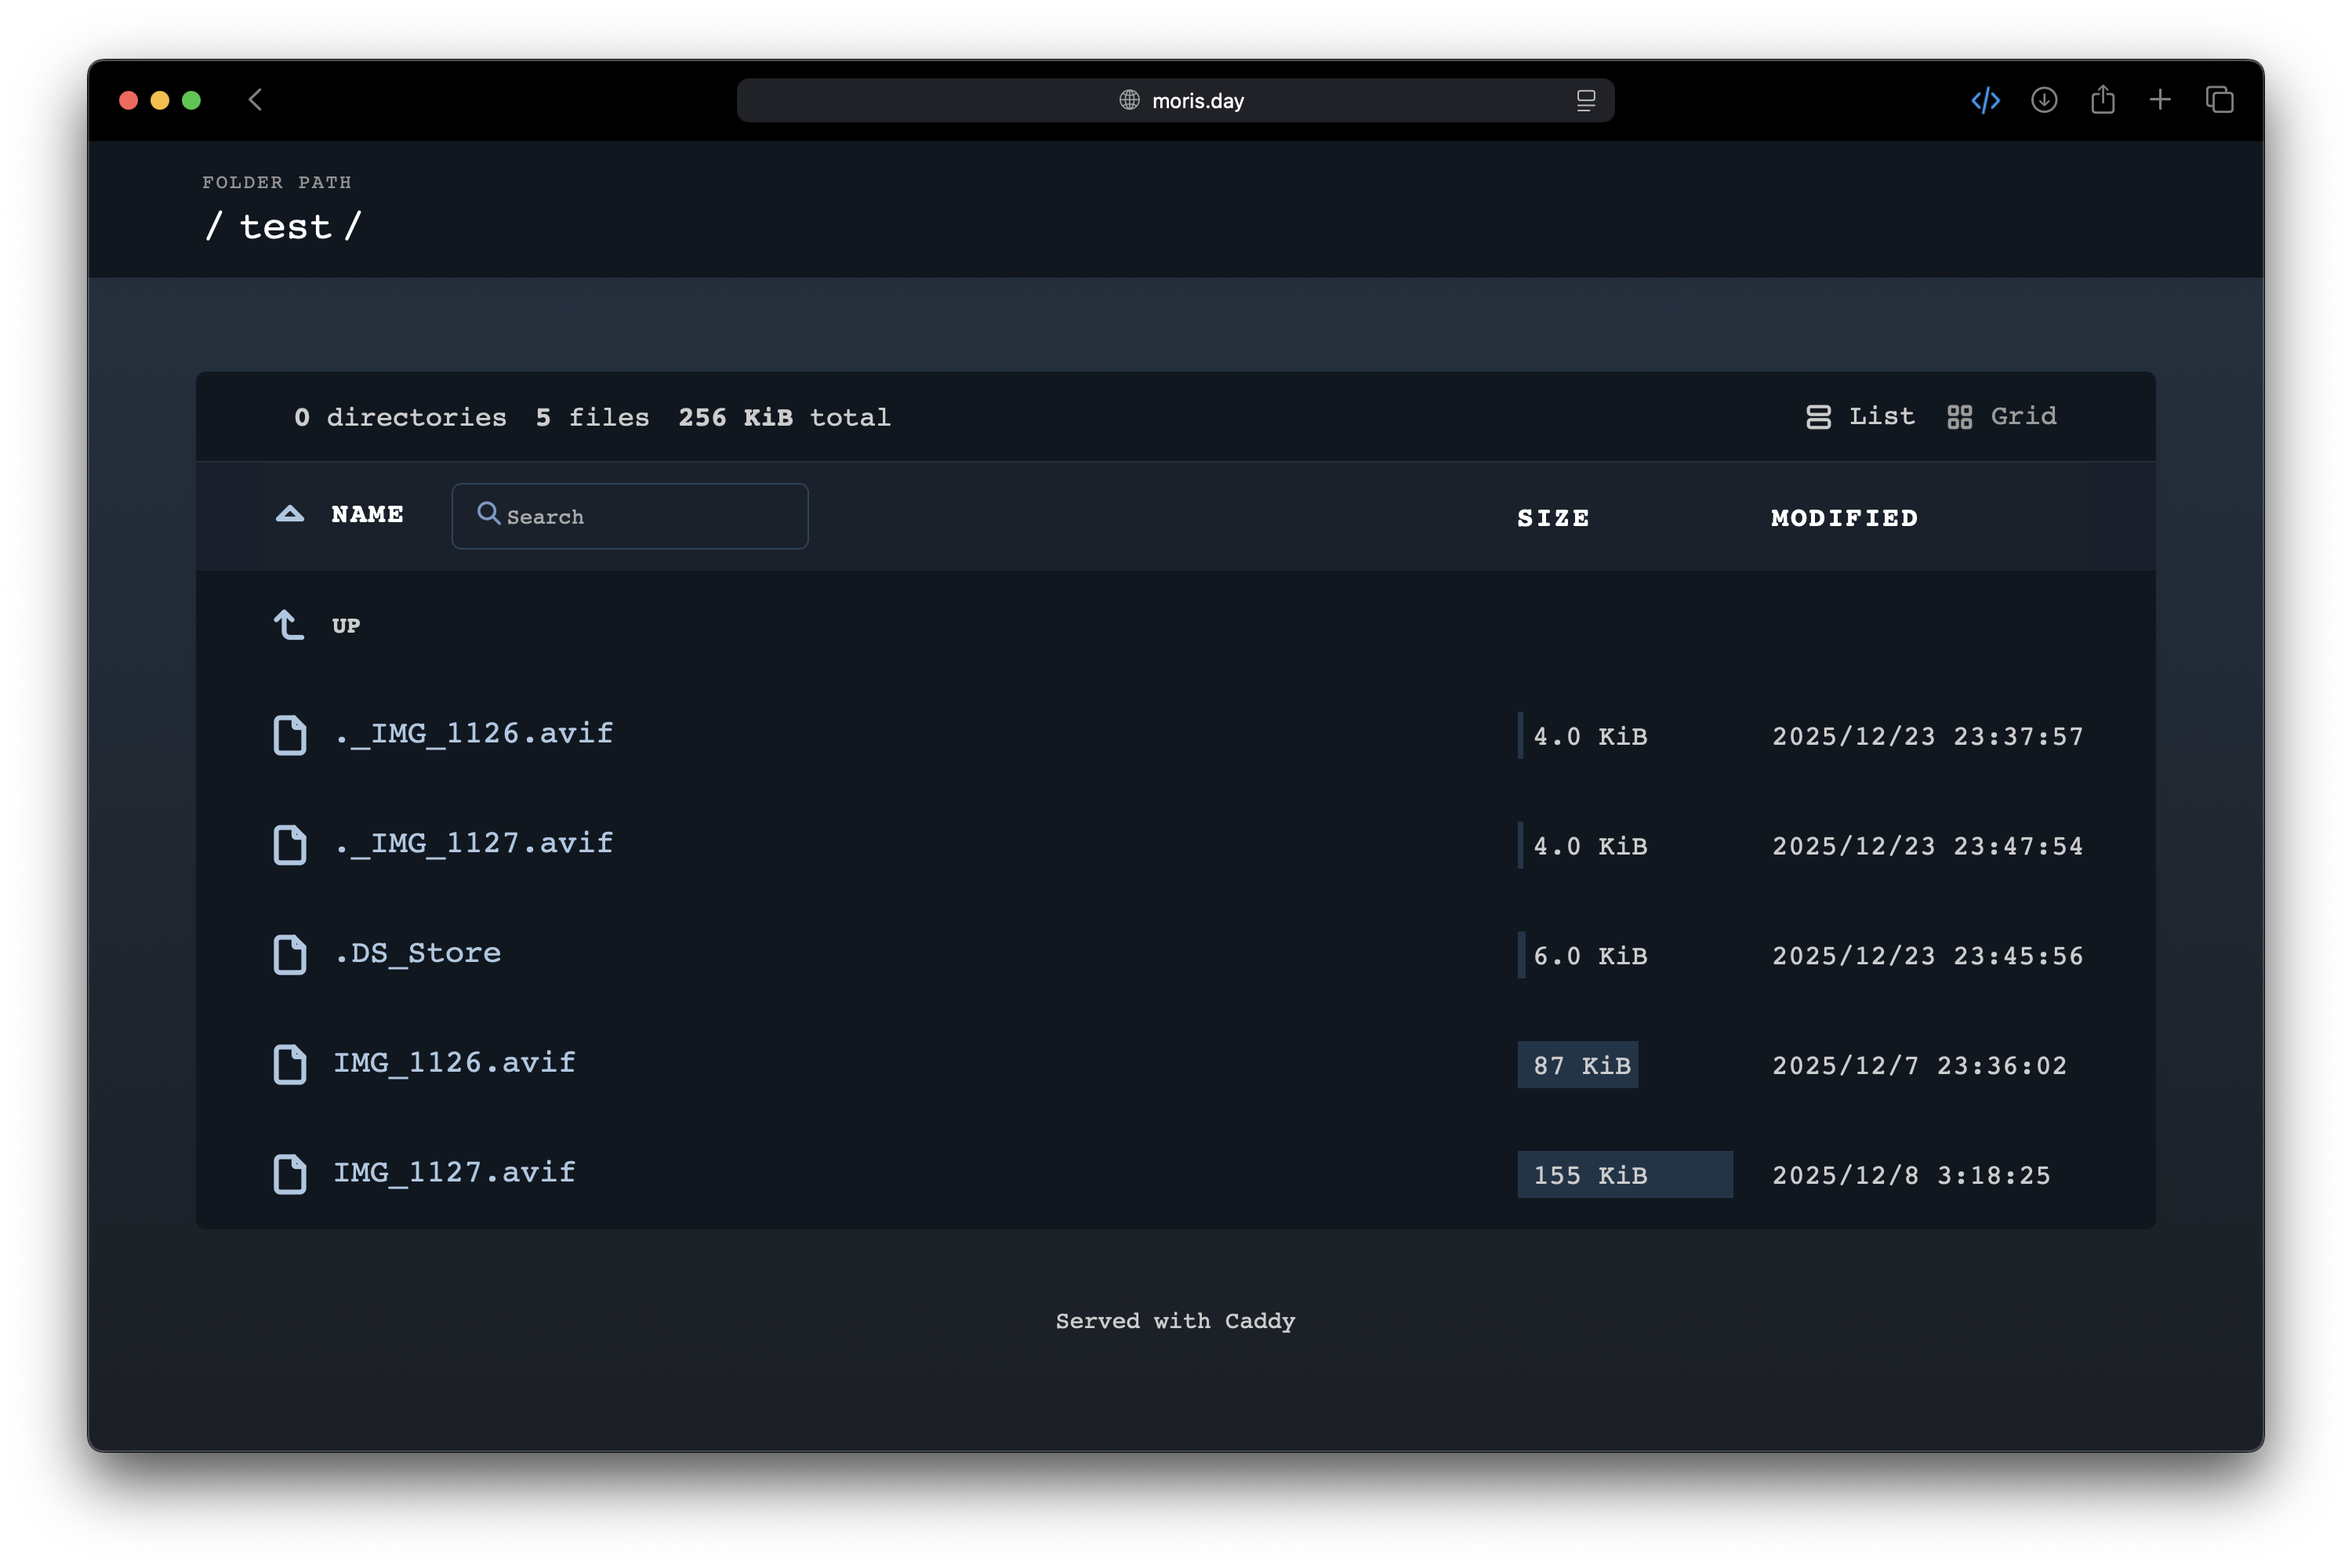Show tab overview icon
The height and width of the screenshot is (1568, 2352).
(x=2219, y=100)
